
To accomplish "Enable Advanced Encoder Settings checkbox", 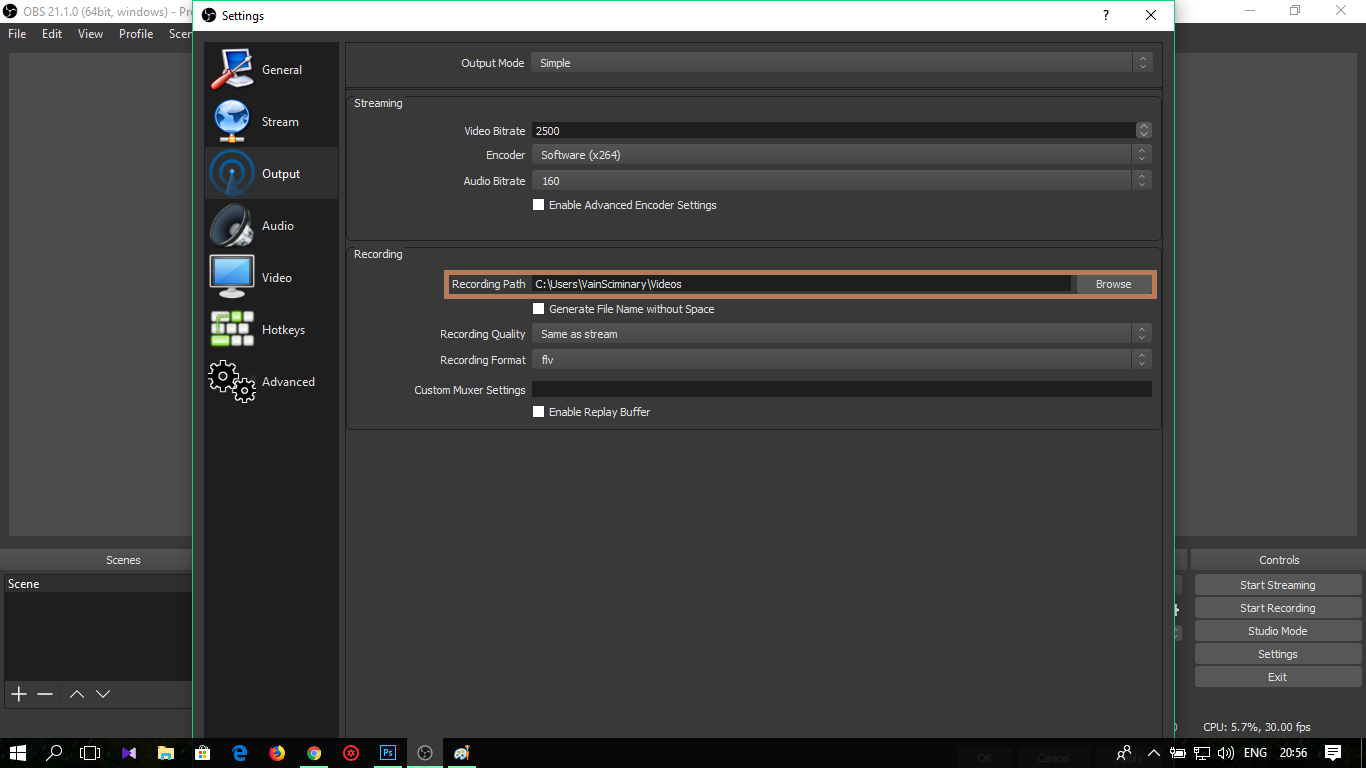I will [539, 205].
